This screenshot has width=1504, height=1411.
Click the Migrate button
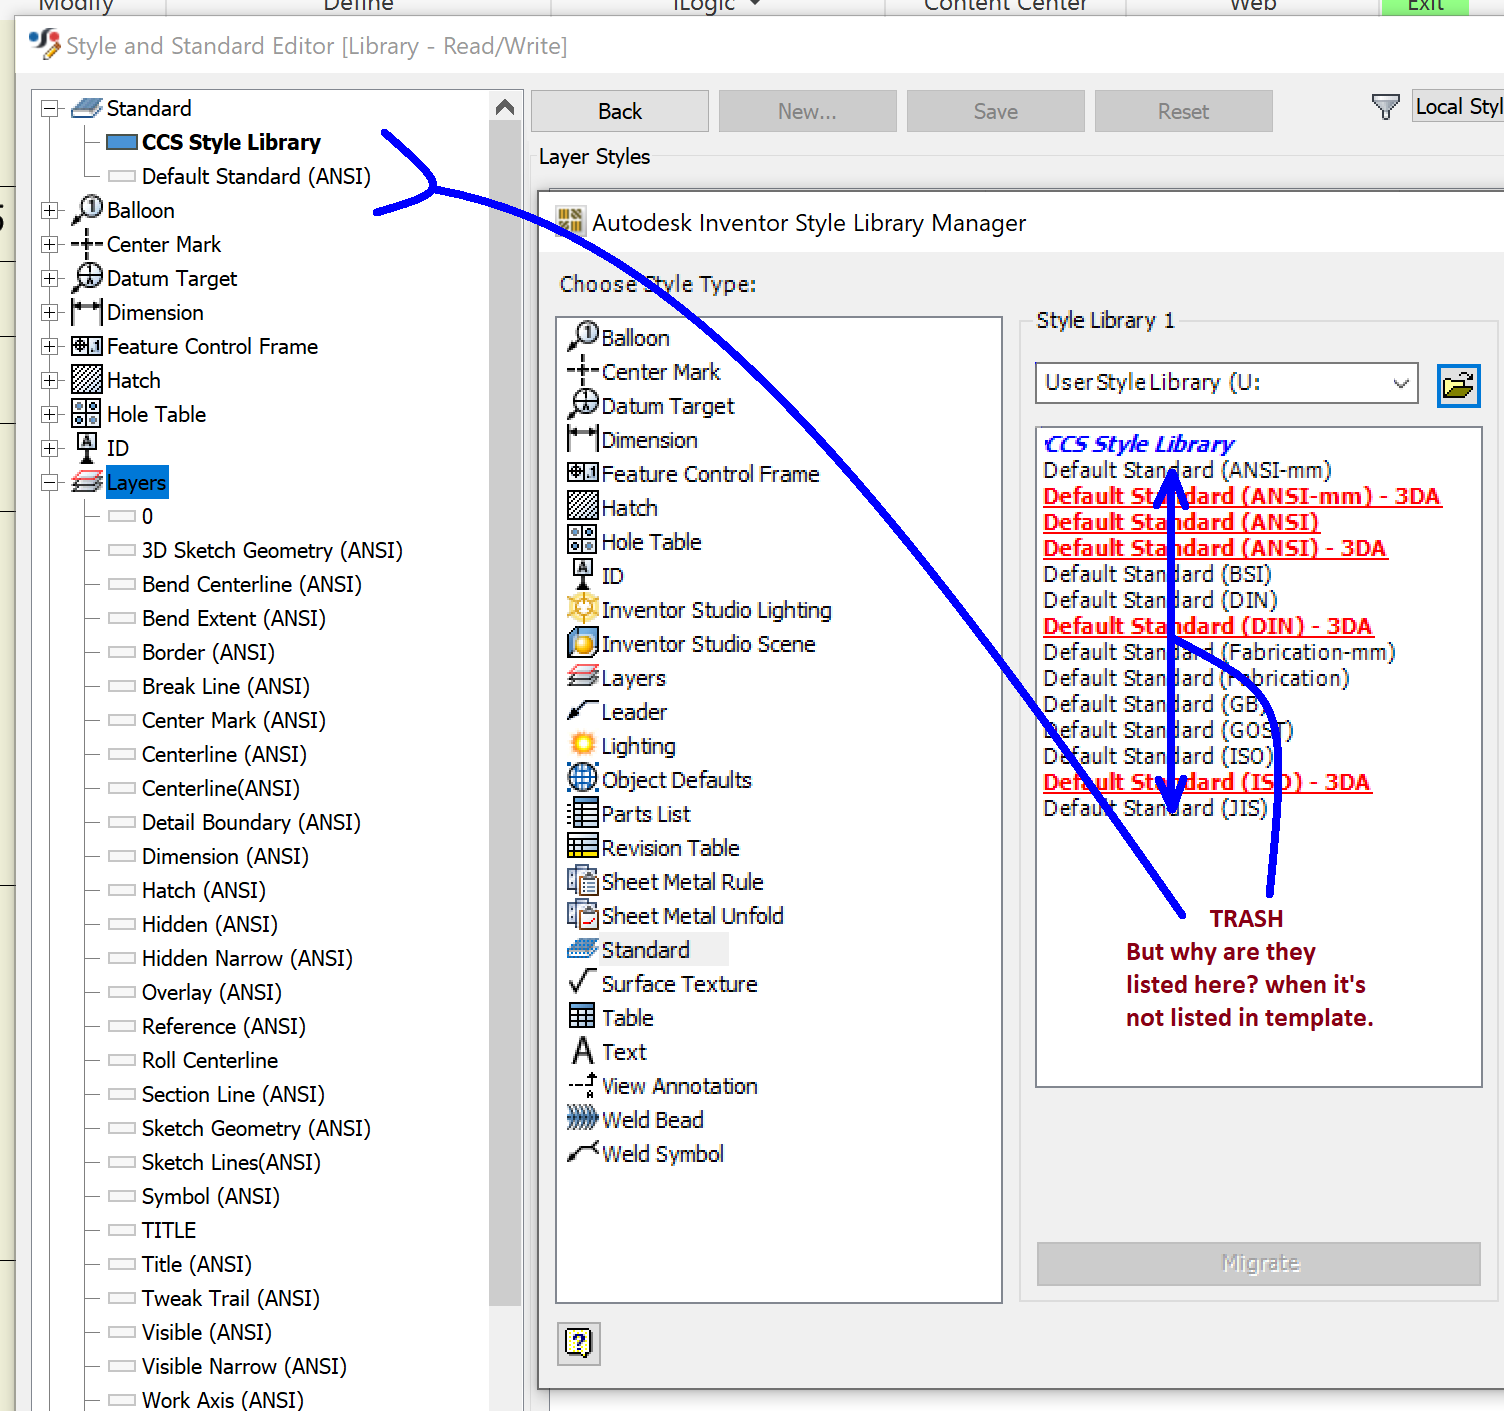pos(1259,1263)
